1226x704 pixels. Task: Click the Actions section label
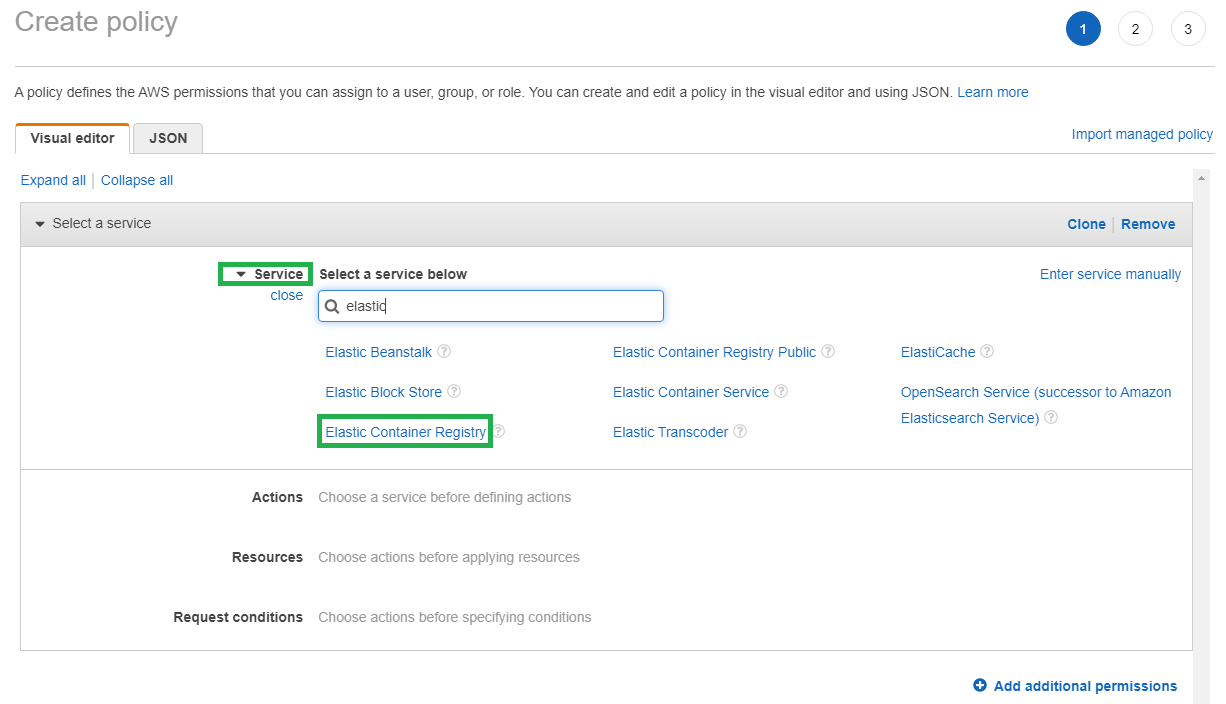(x=277, y=497)
